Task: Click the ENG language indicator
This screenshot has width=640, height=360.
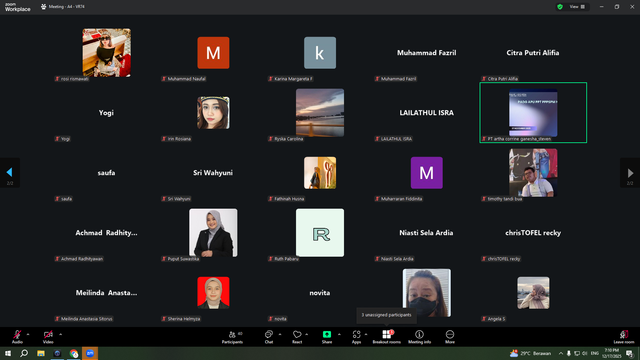Action: pyautogui.click(x=595, y=353)
